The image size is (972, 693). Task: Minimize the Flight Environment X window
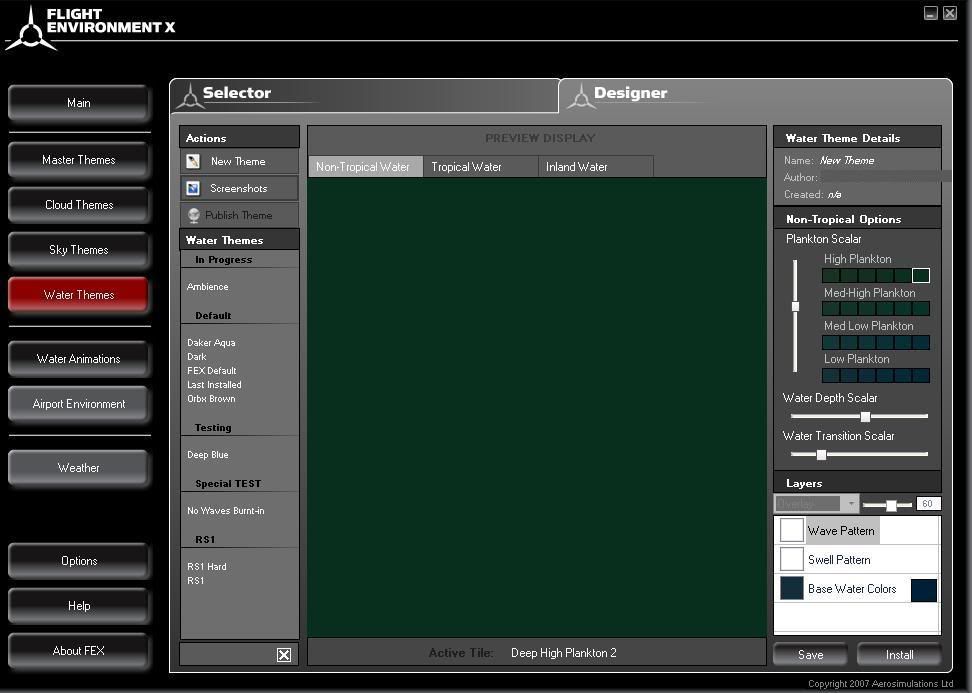click(931, 13)
